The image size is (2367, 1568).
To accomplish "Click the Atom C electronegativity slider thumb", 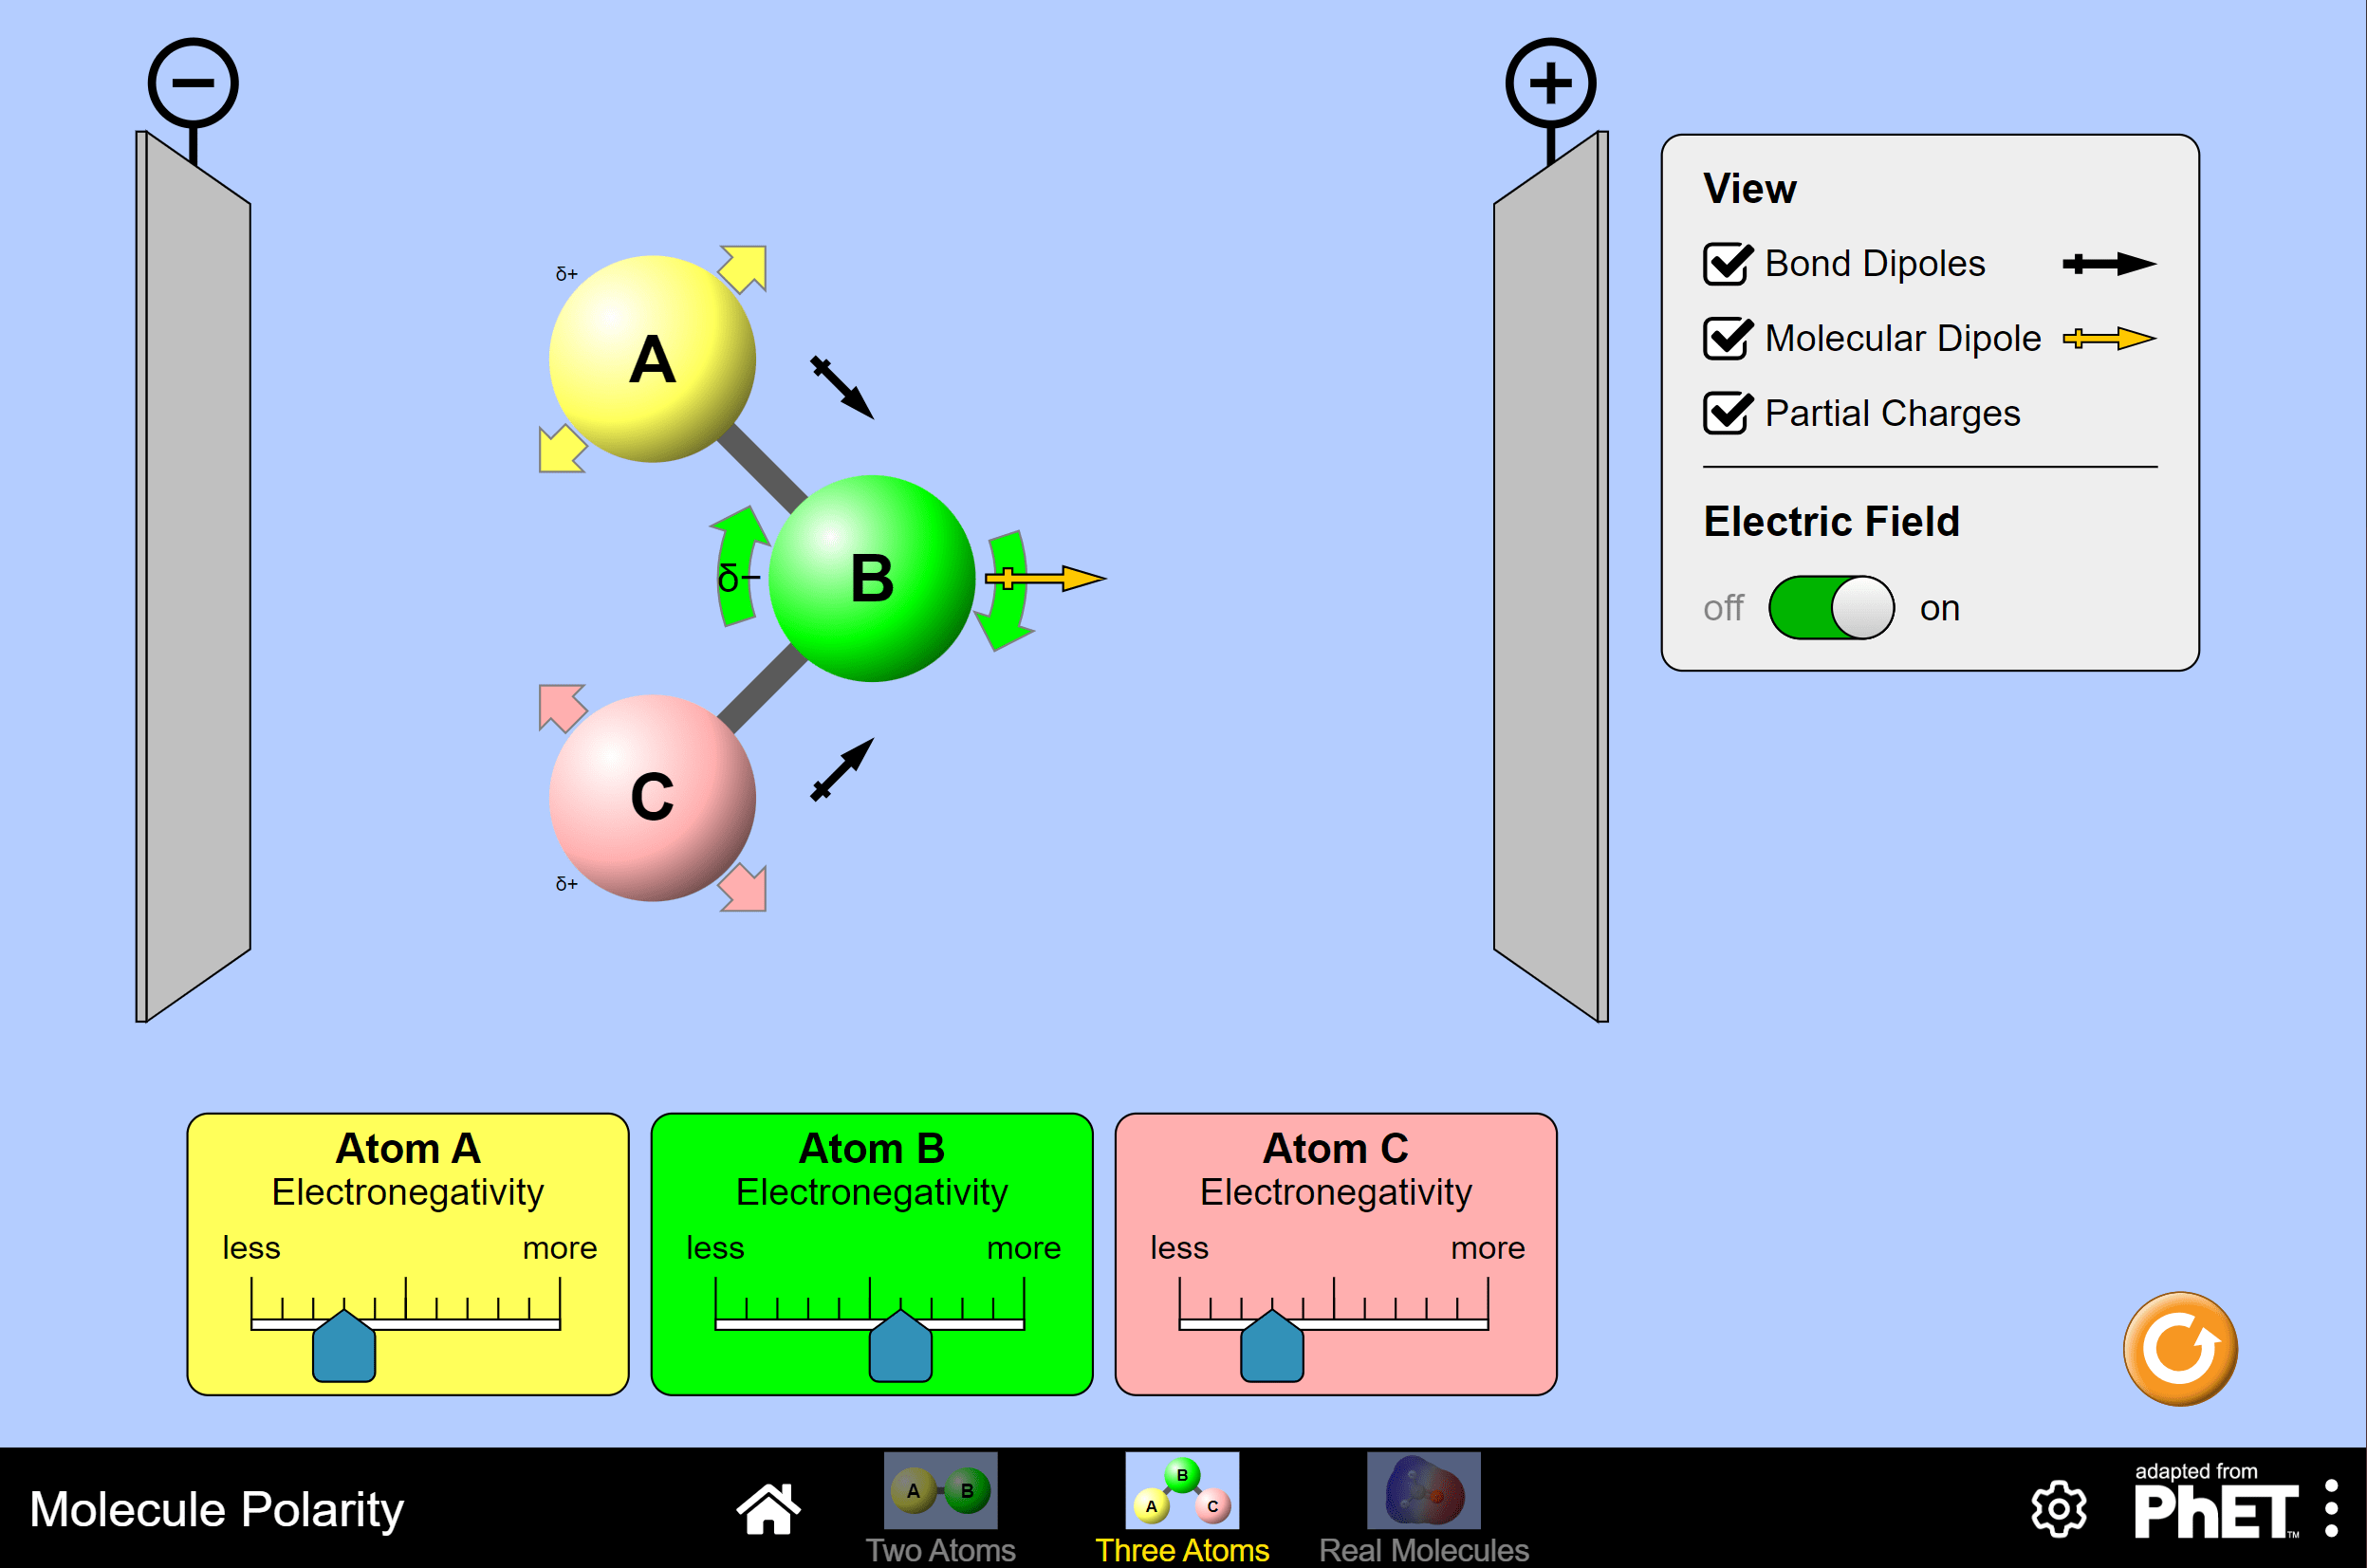I will click(x=1271, y=1348).
